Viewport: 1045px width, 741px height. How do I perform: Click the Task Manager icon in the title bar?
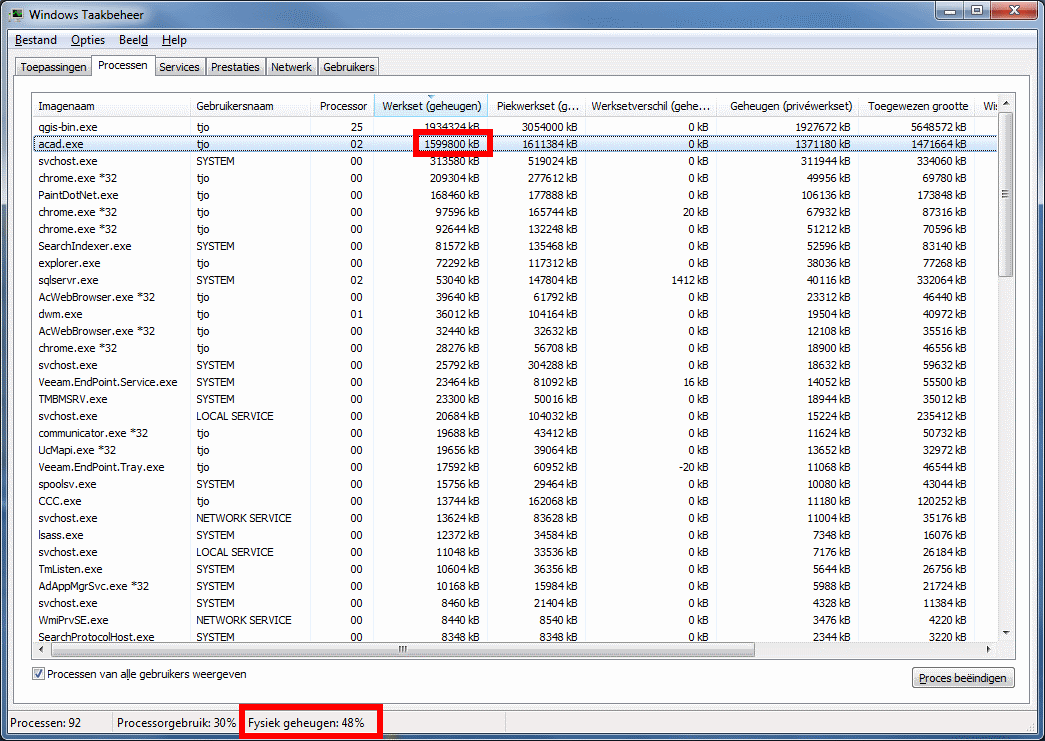pyautogui.click(x=18, y=14)
